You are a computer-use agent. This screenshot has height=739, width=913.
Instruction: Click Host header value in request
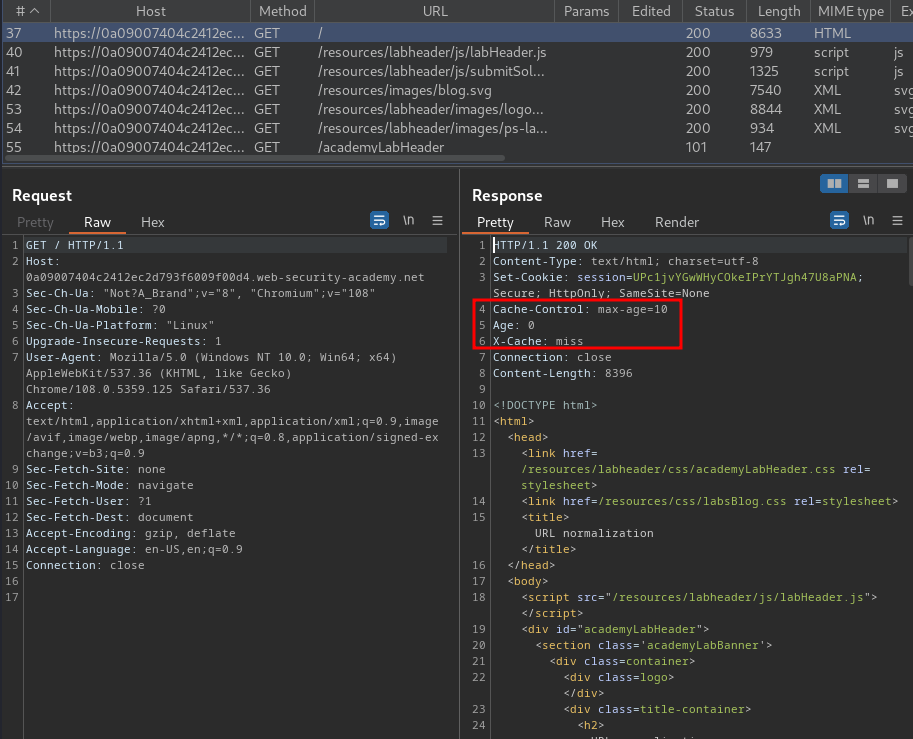(225, 277)
